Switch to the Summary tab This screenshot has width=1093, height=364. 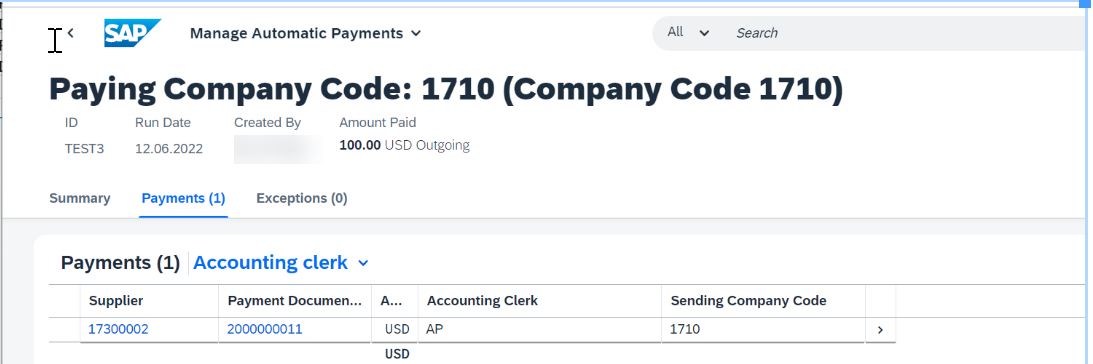(x=79, y=199)
